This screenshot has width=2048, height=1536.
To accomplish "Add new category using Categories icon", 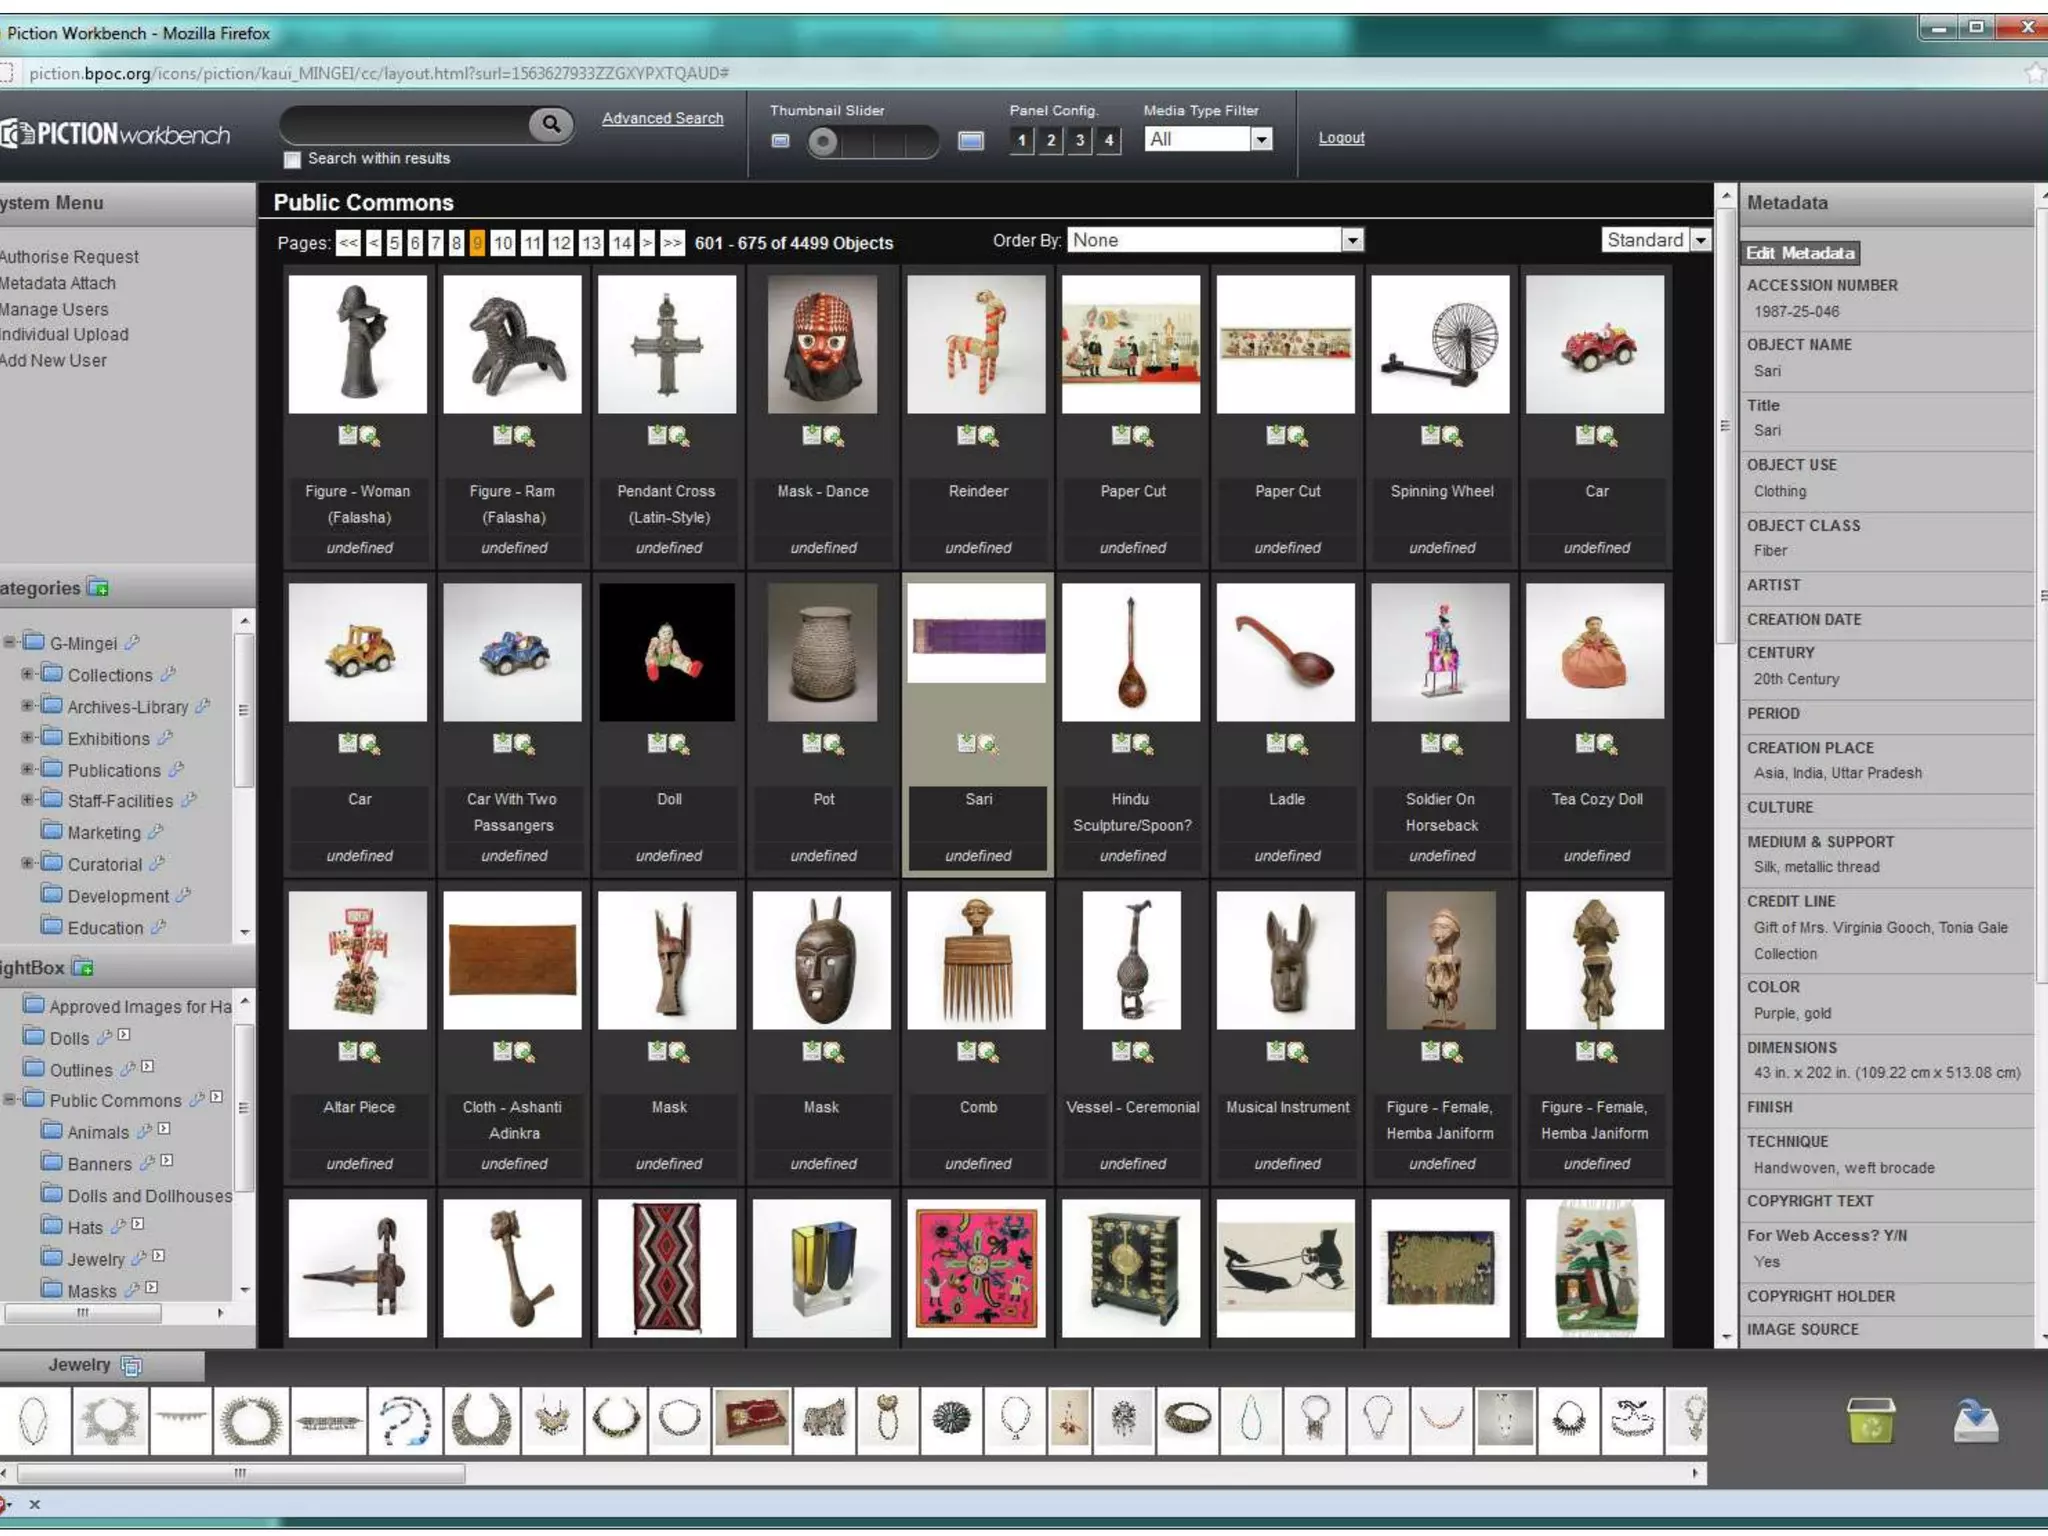I will tap(98, 588).
